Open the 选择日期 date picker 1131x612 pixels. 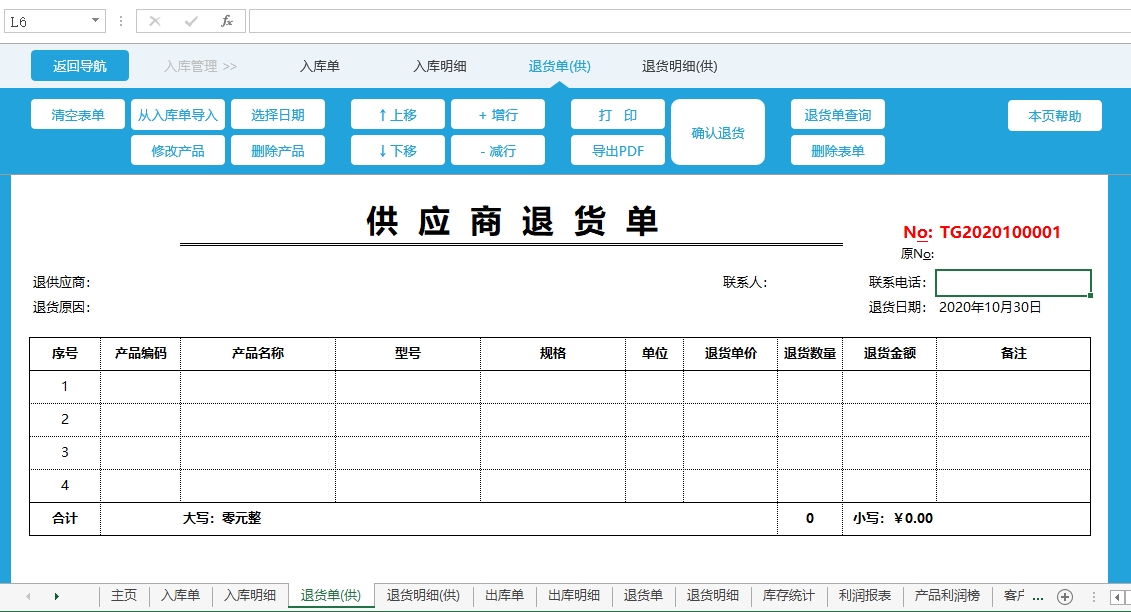pyautogui.click(x=277, y=115)
